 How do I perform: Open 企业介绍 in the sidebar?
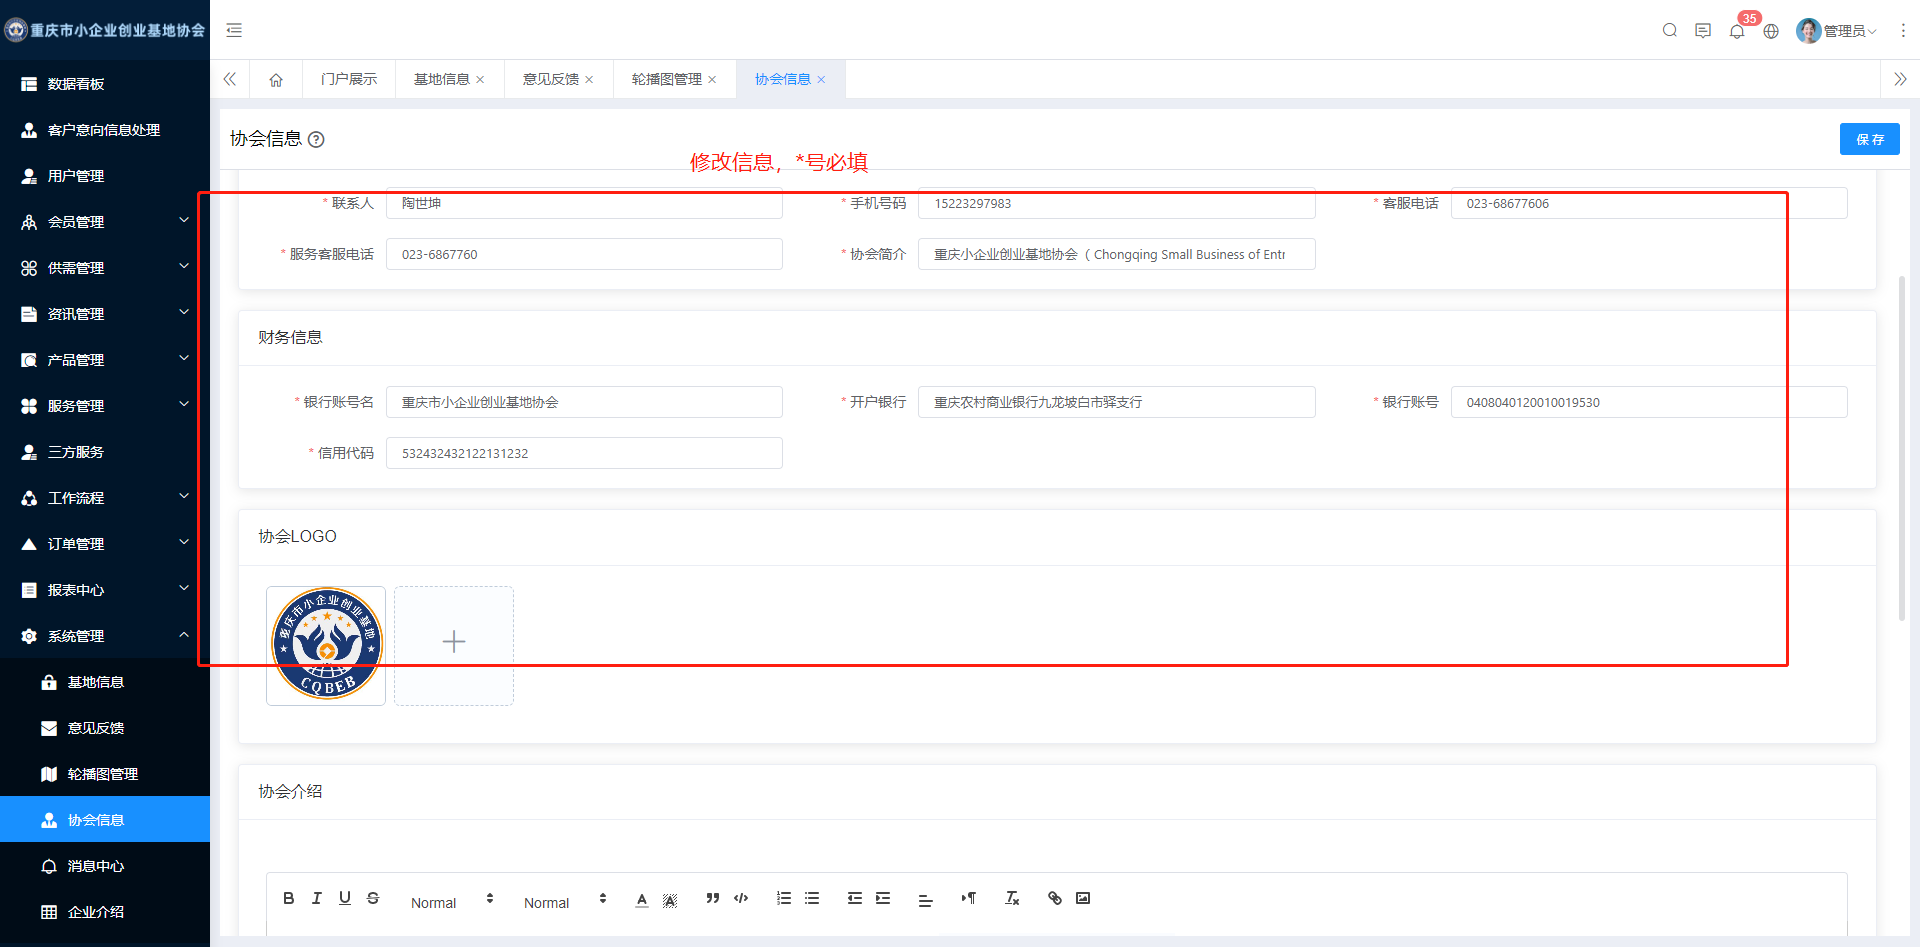click(x=105, y=912)
